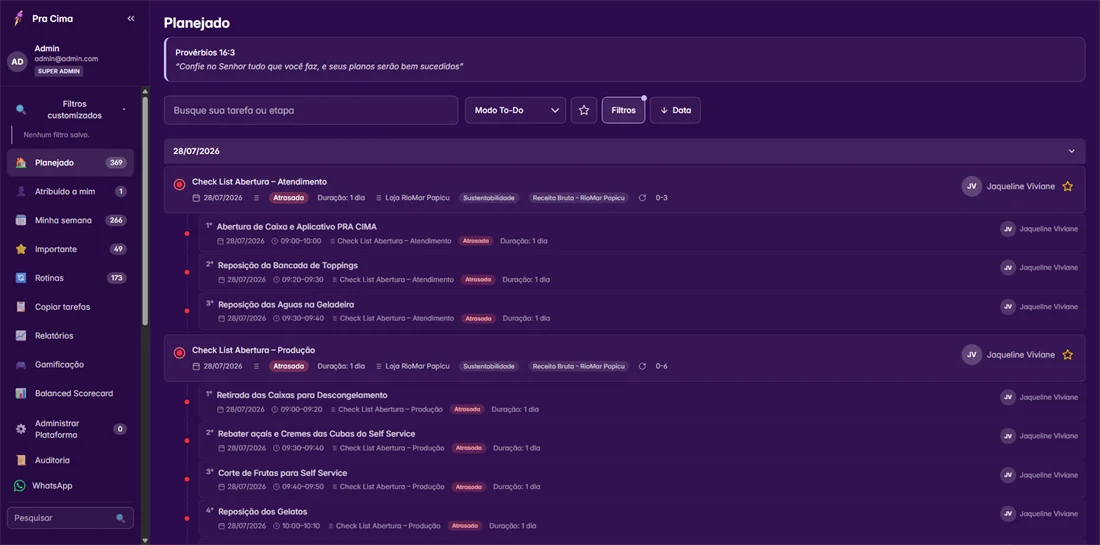The image size is (1100, 545).
Task: Click the JV avatar on Reposição dos Gelatos row
Action: [x=1008, y=513]
